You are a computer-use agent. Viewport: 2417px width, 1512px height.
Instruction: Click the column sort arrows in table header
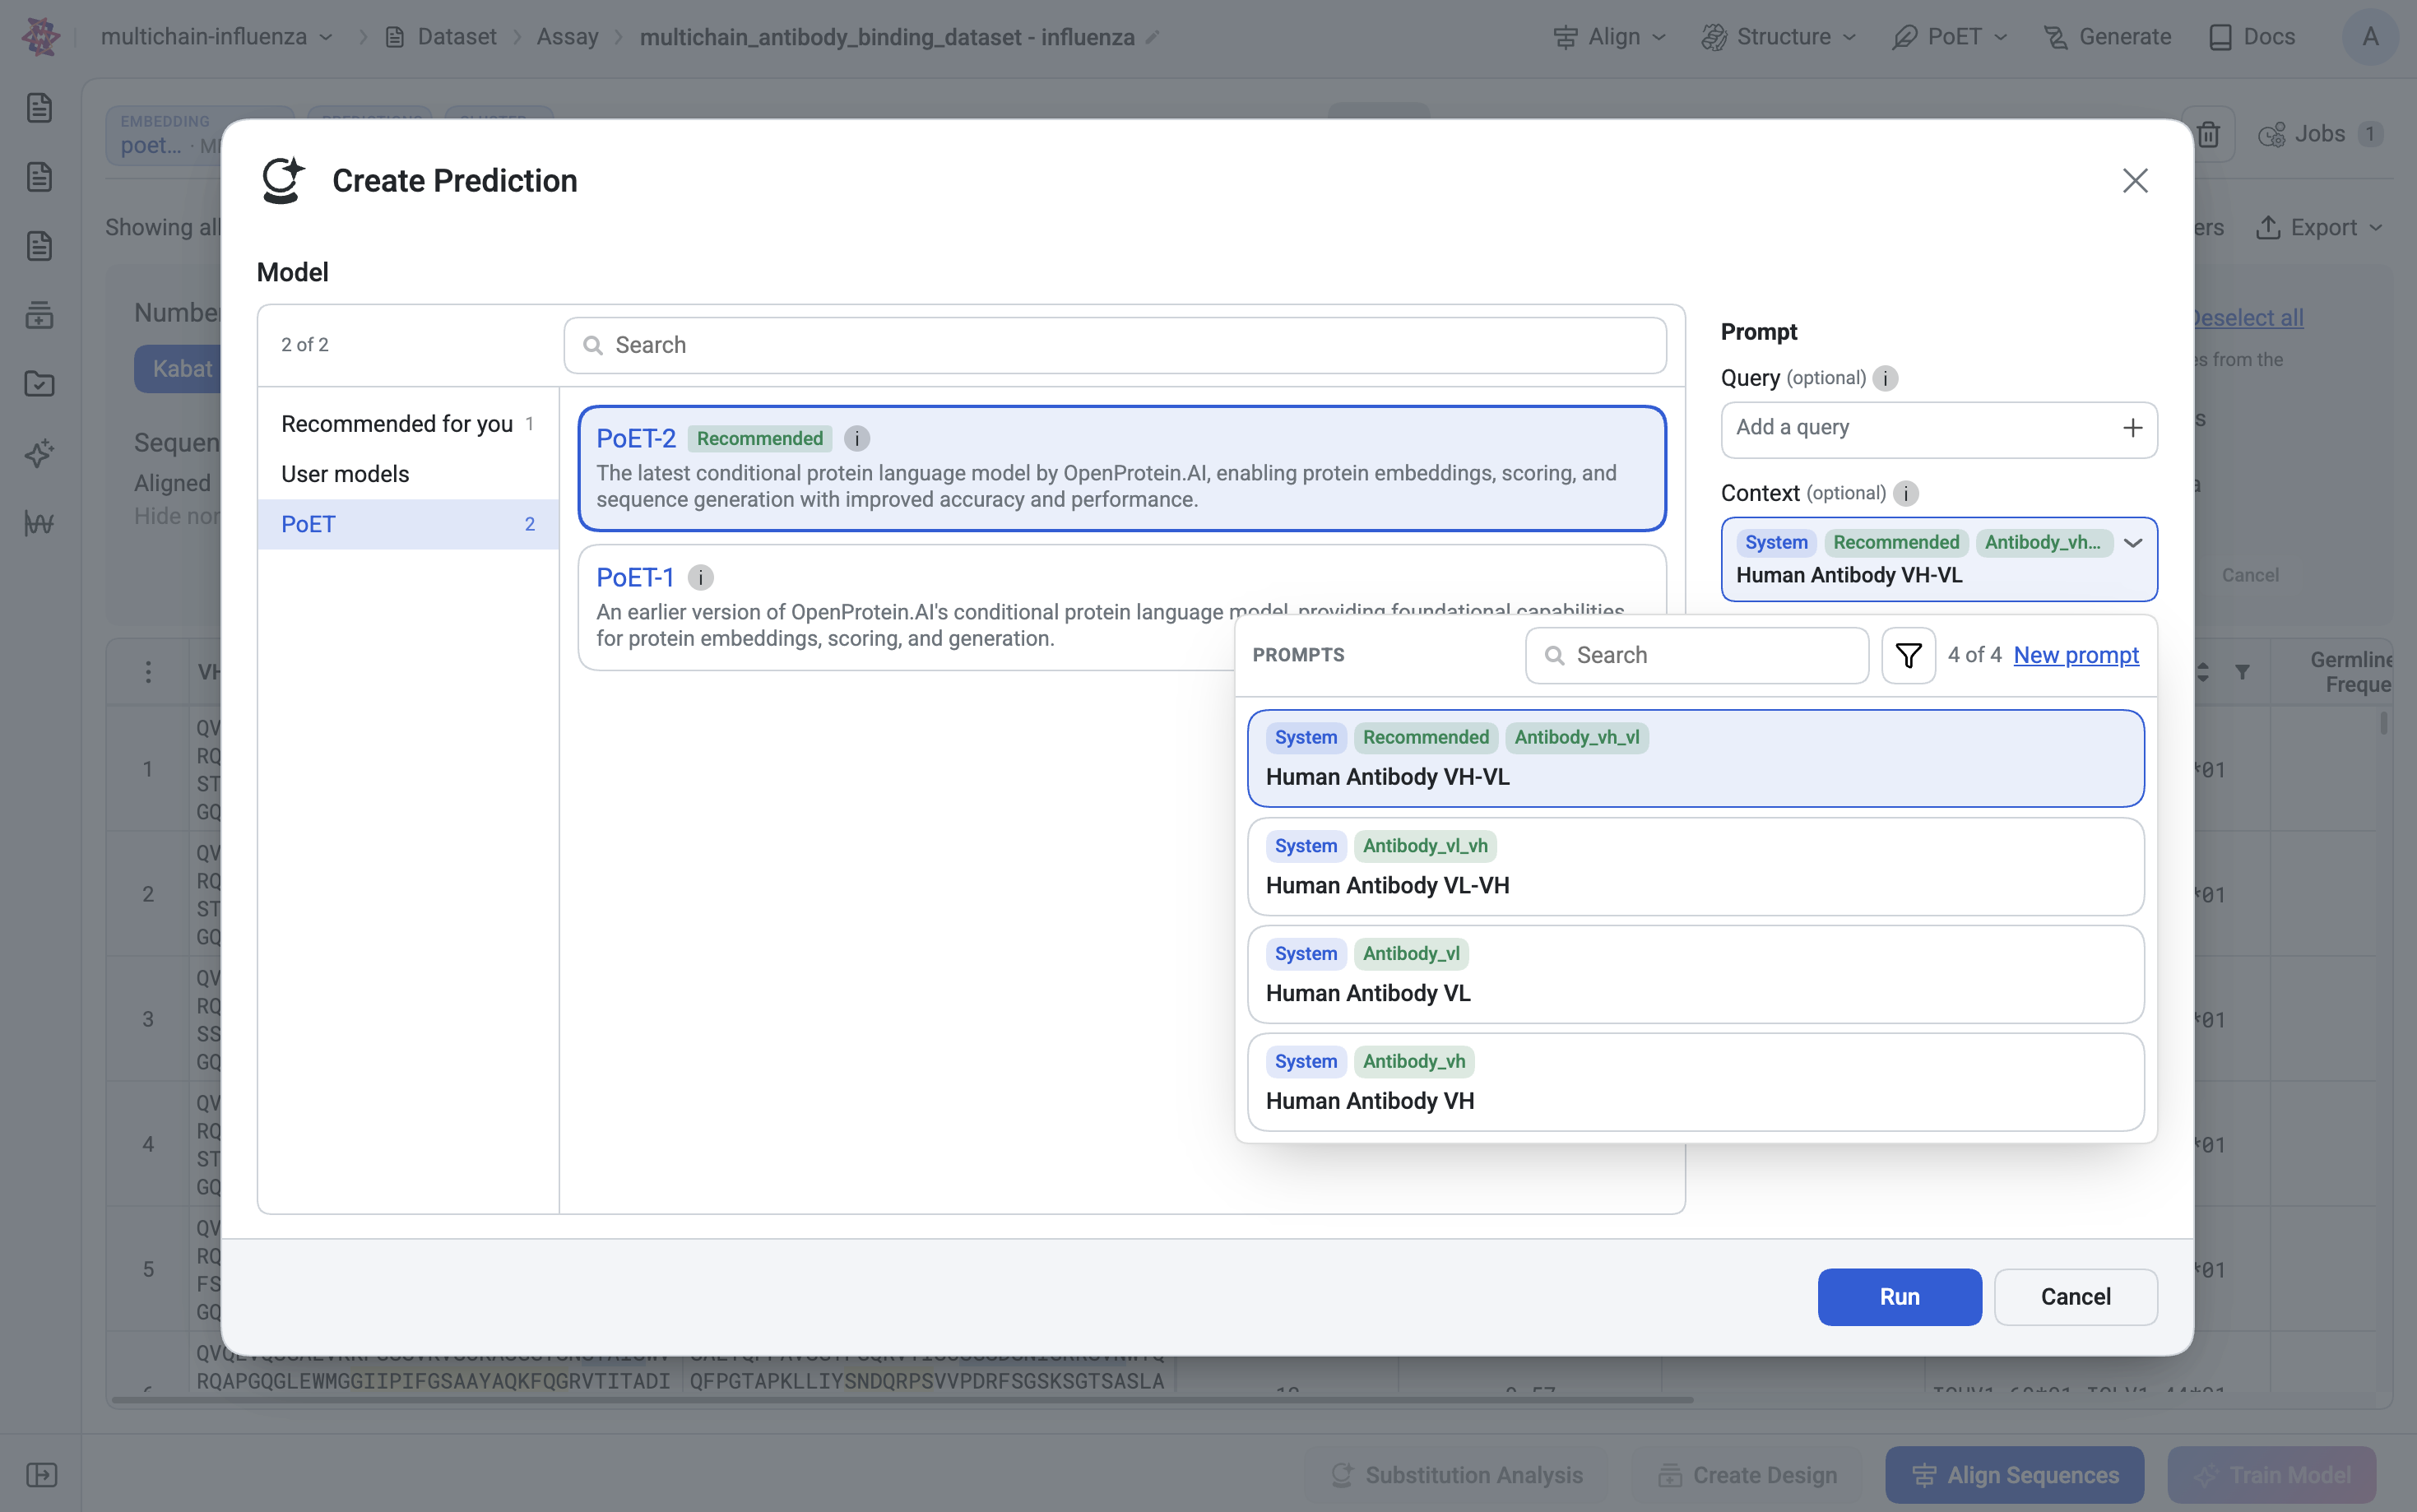pyautogui.click(x=2203, y=672)
